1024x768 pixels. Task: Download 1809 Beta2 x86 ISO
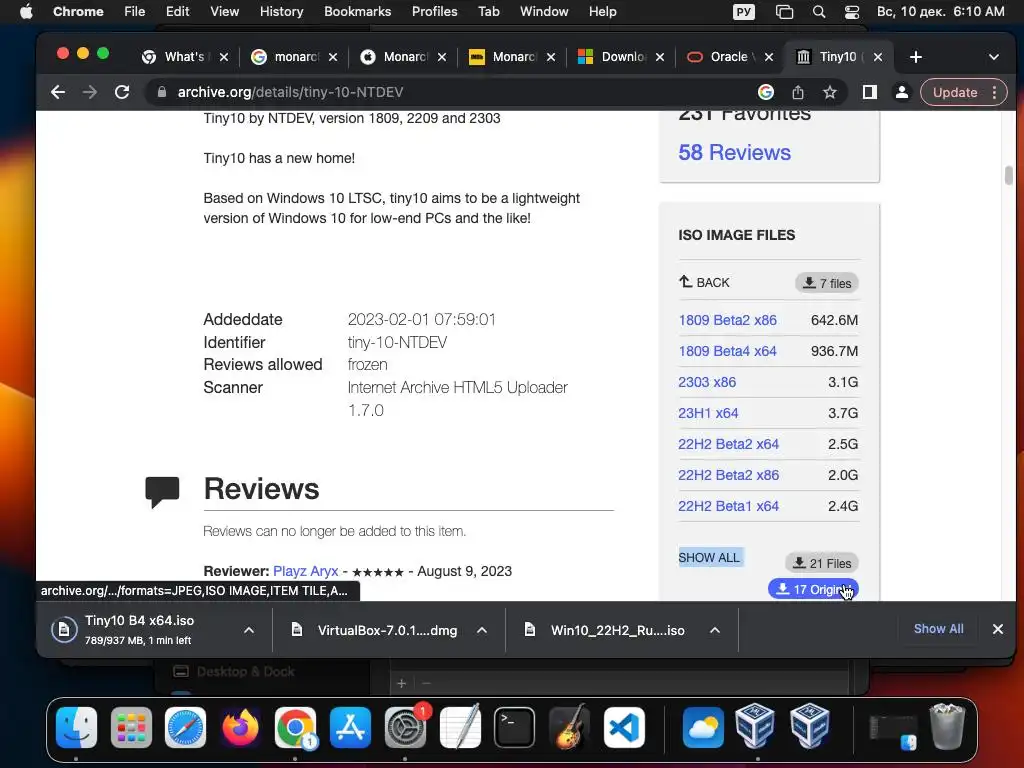pyautogui.click(x=728, y=320)
